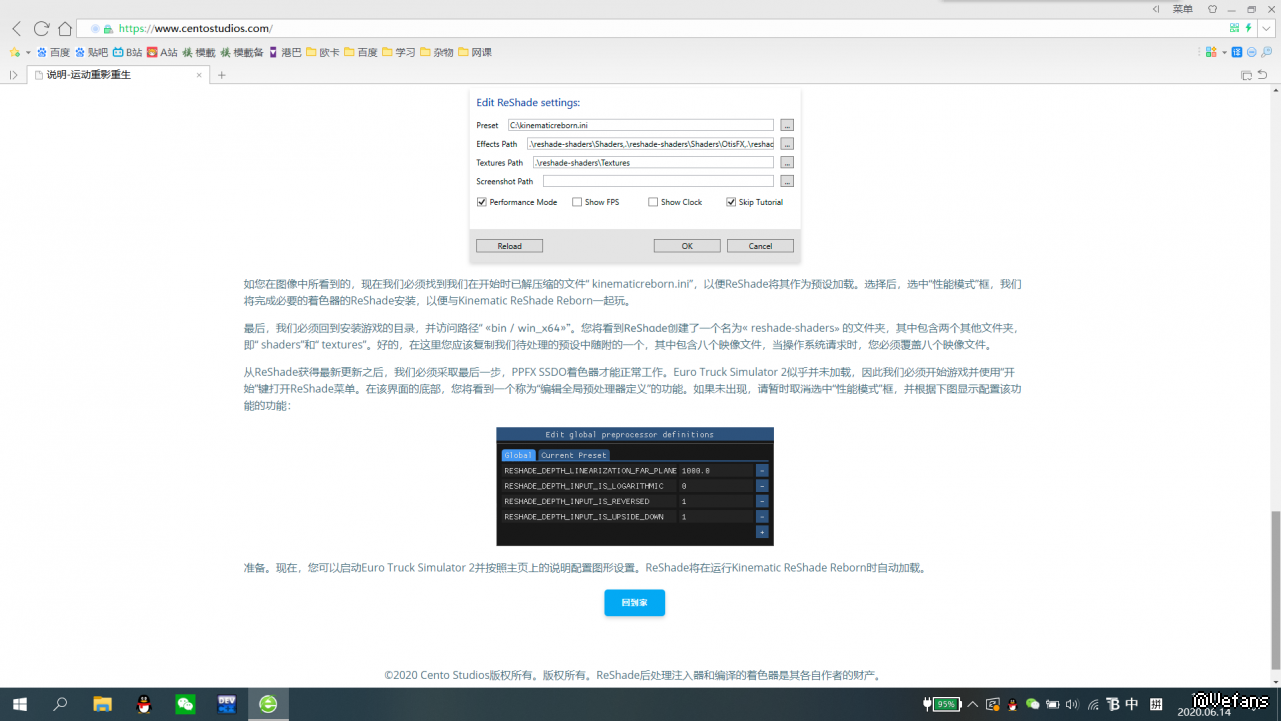Open the tab list icon beside undo arrow
Viewport: 1281px width, 721px height.
pyautogui.click(x=1246, y=75)
